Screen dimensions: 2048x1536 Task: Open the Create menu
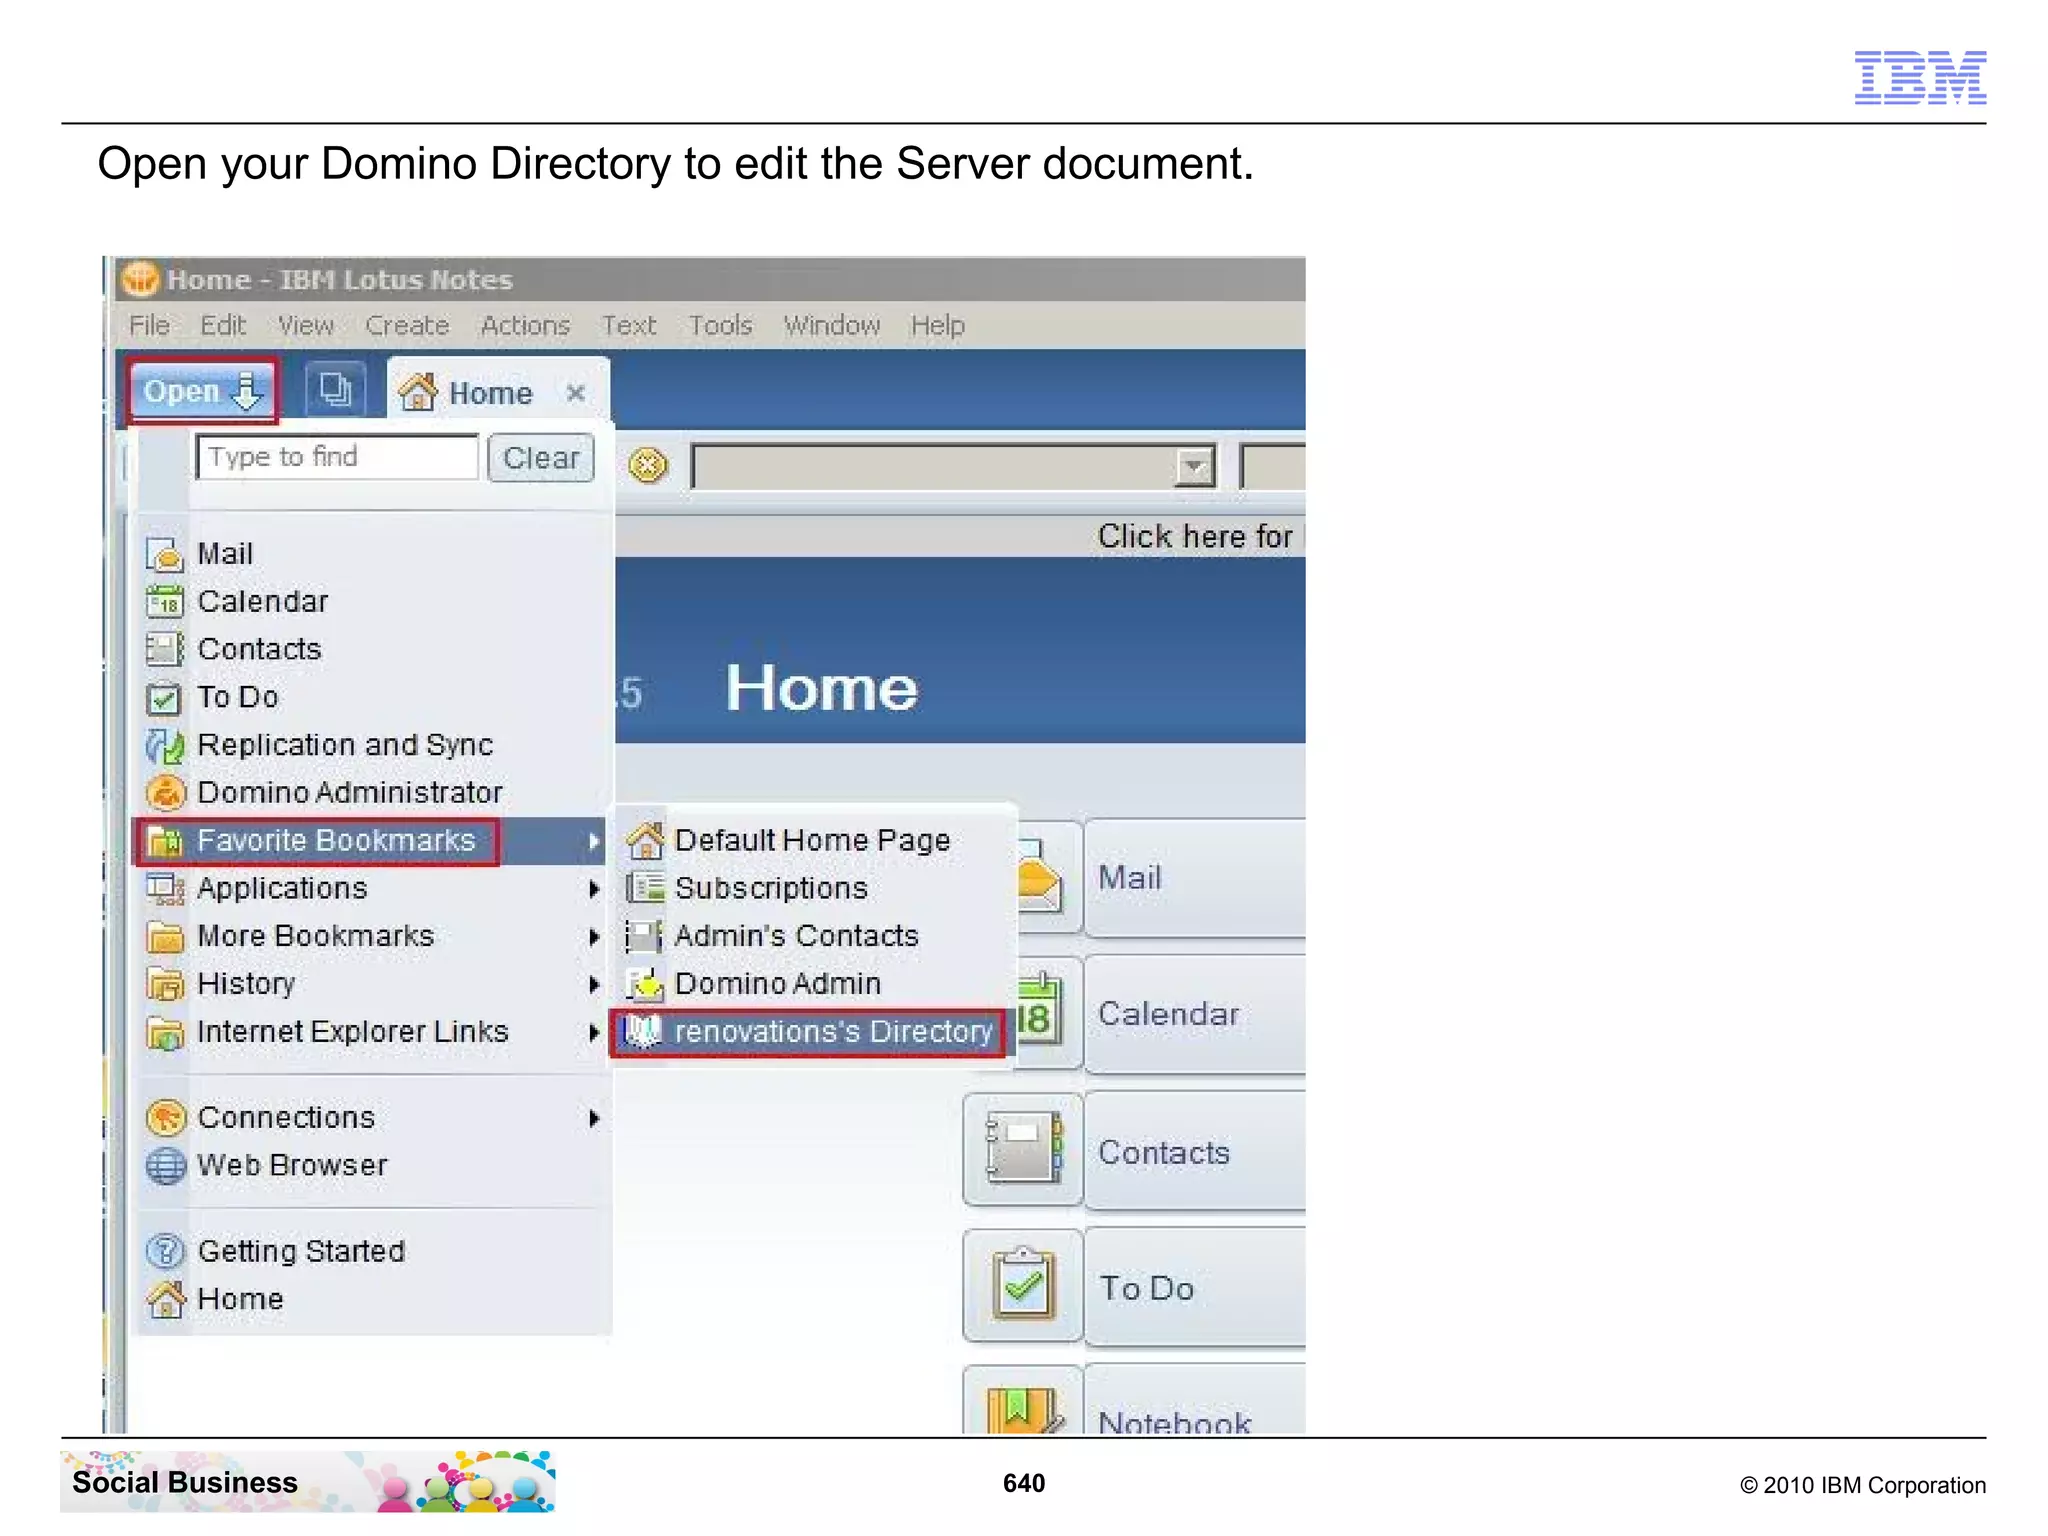click(x=407, y=325)
